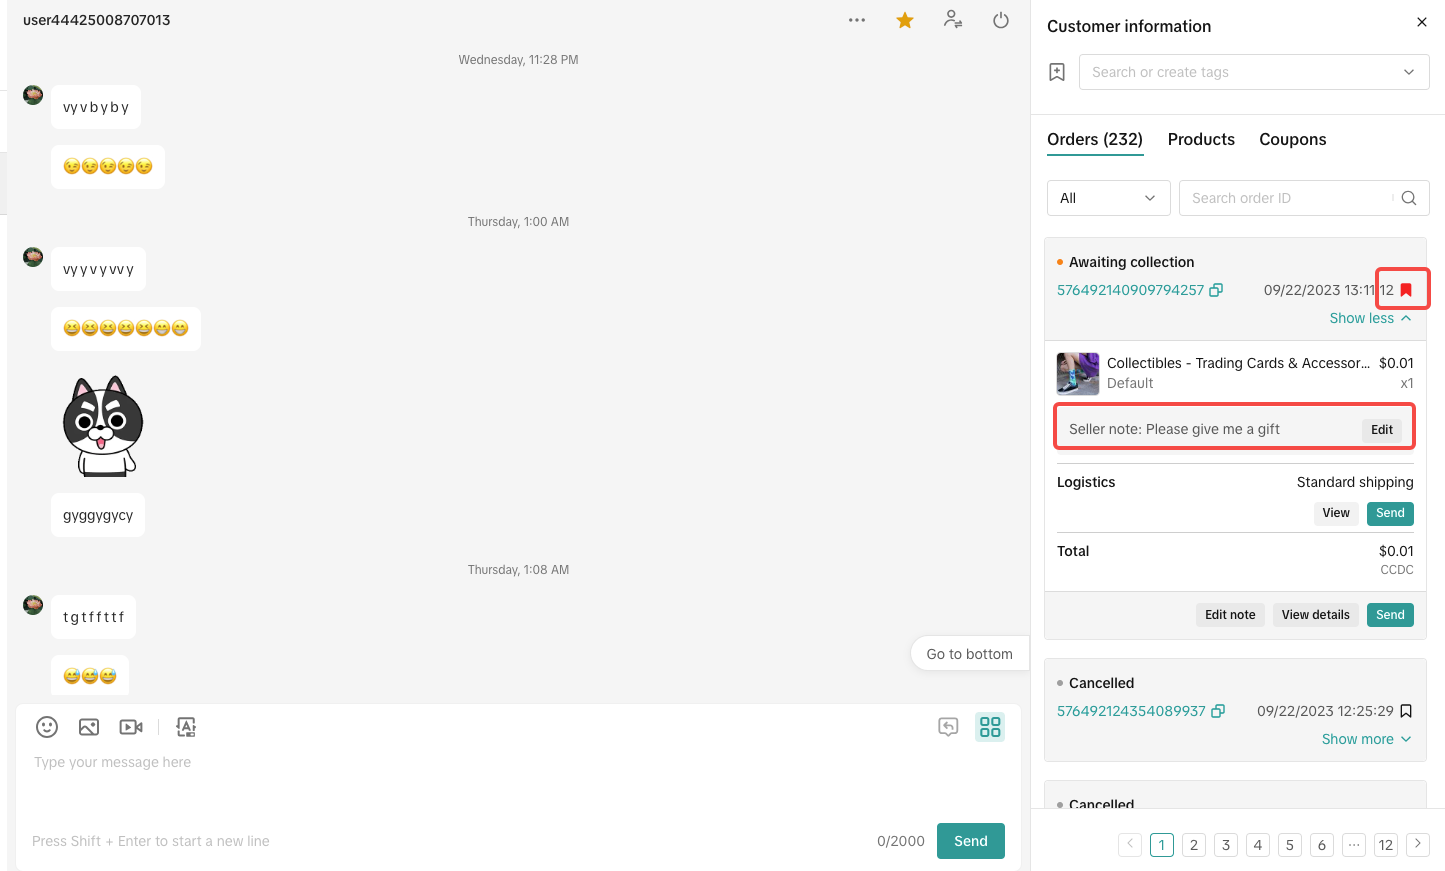The width and height of the screenshot is (1445, 871).
Task: Open the All order status dropdown
Action: click(x=1107, y=198)
